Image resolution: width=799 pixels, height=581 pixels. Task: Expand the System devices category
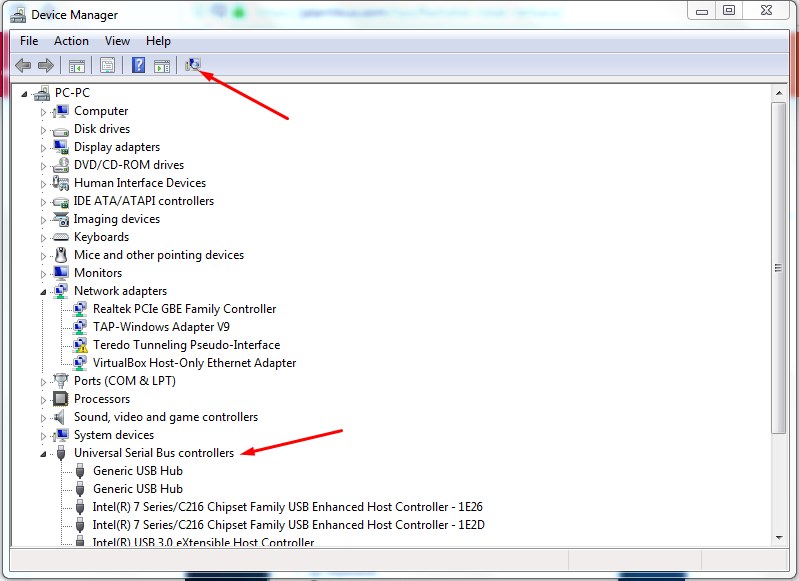point(43,435)
